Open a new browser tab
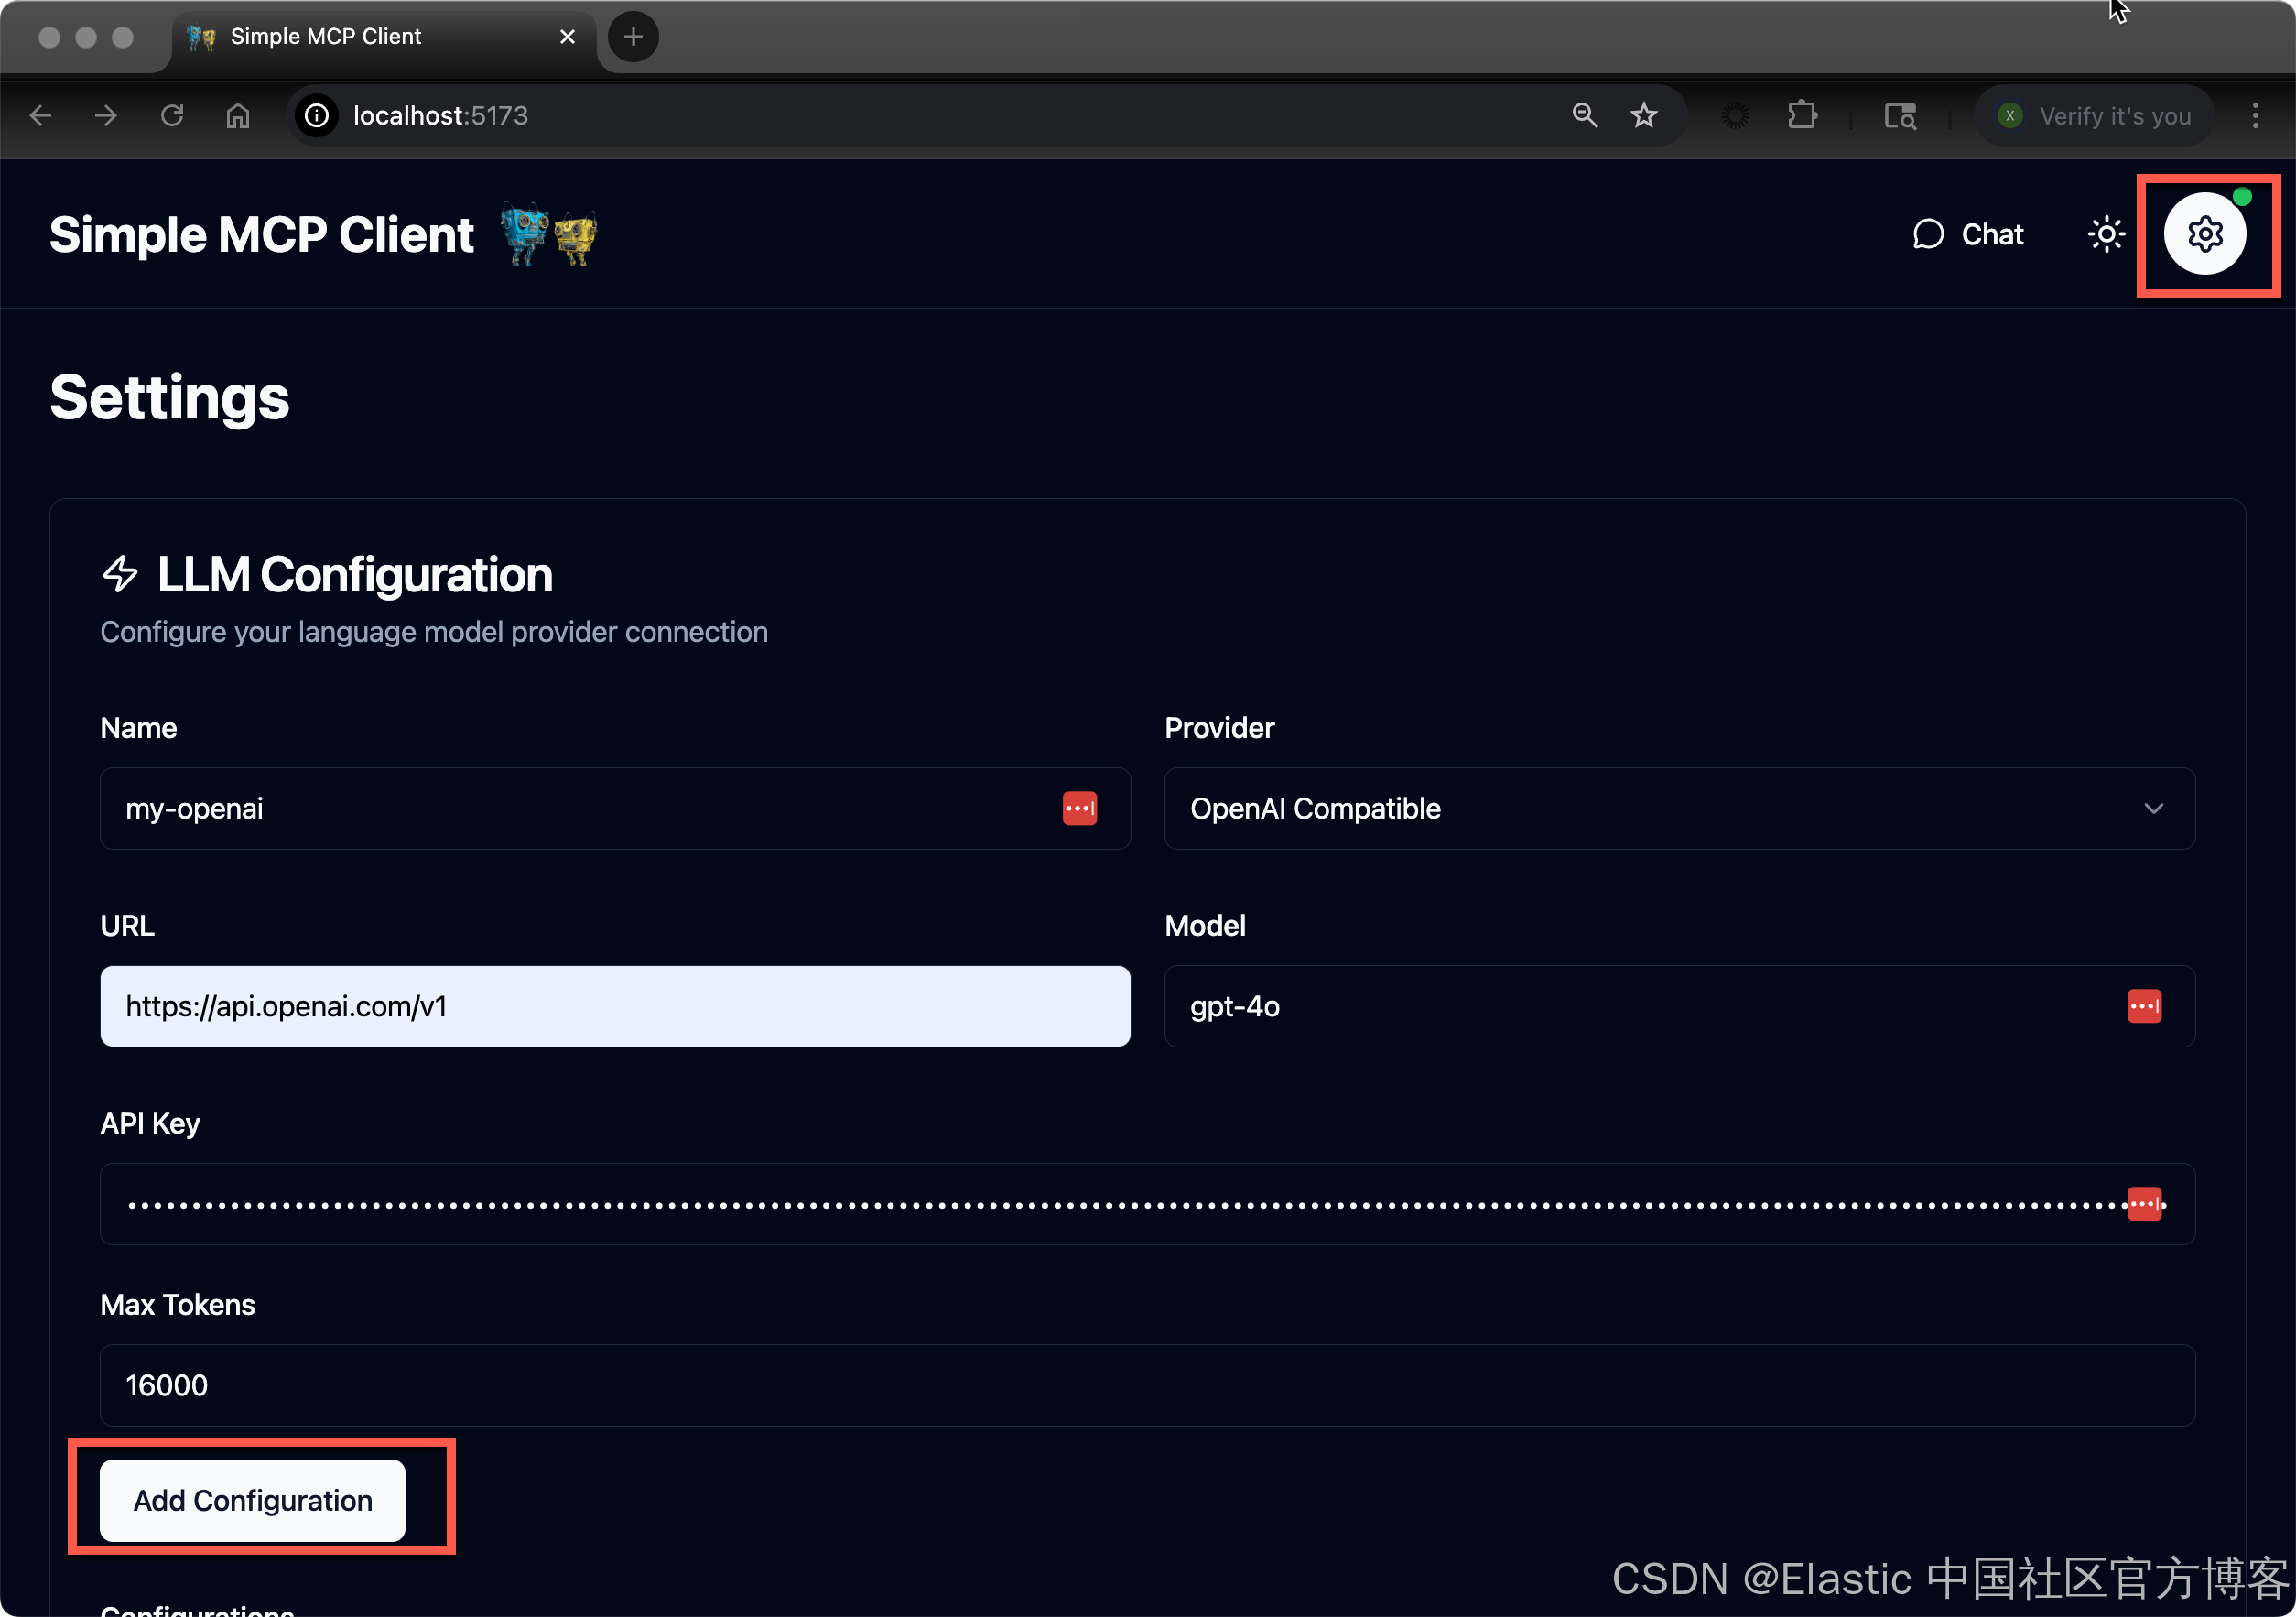Image resolution: width=2296 pixels, height=1617 pixels. (x=633, y=37)
